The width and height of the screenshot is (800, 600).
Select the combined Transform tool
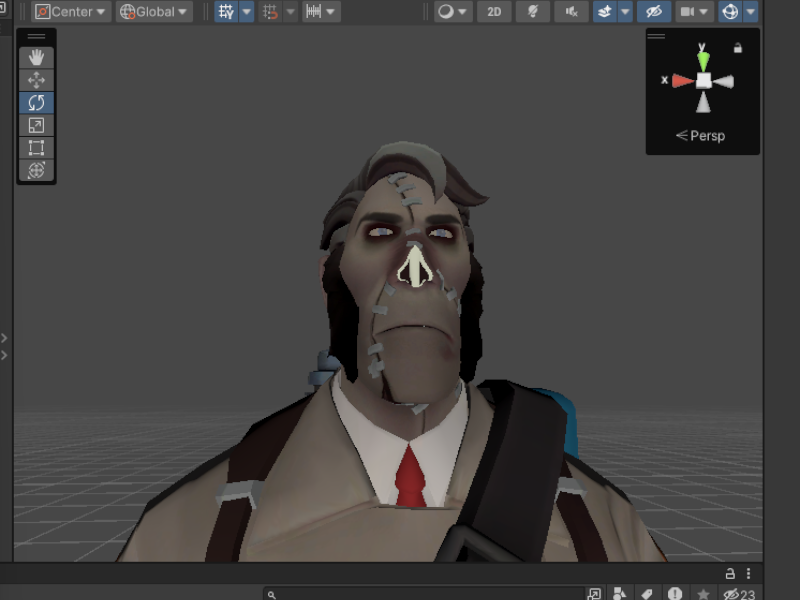point(36,170)
